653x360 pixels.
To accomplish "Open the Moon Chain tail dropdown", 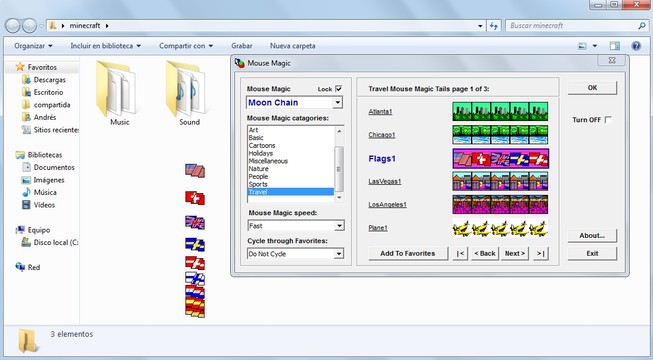I will click(338, 102).
